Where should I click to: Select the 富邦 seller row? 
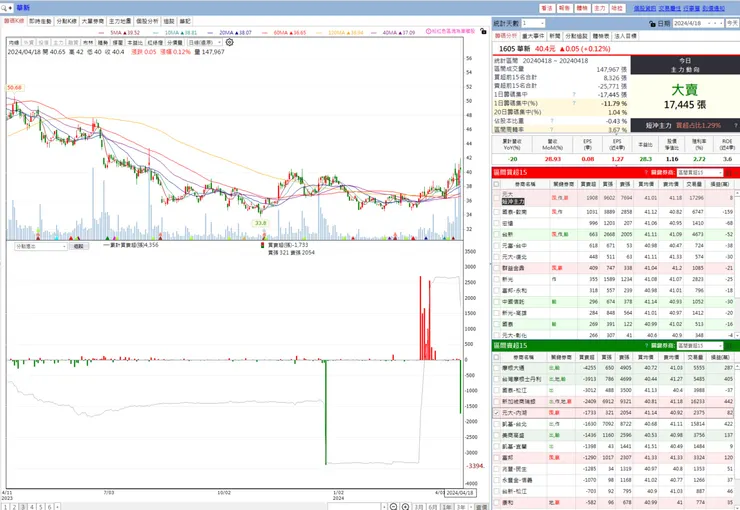[x=613, y=458]
